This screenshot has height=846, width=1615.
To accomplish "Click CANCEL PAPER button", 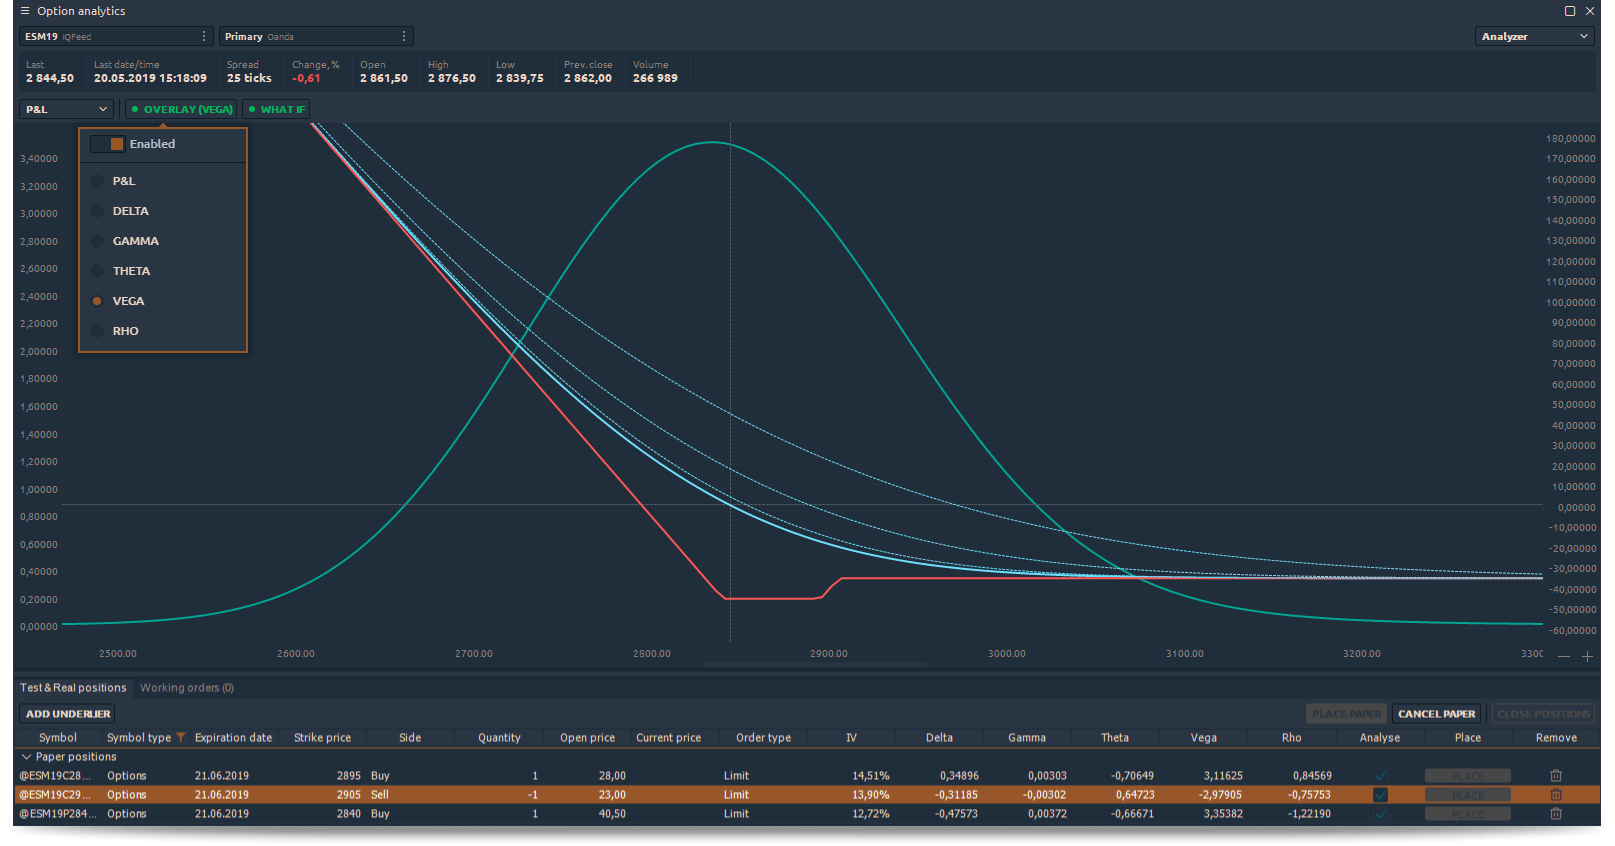I will click(1436, 714).
